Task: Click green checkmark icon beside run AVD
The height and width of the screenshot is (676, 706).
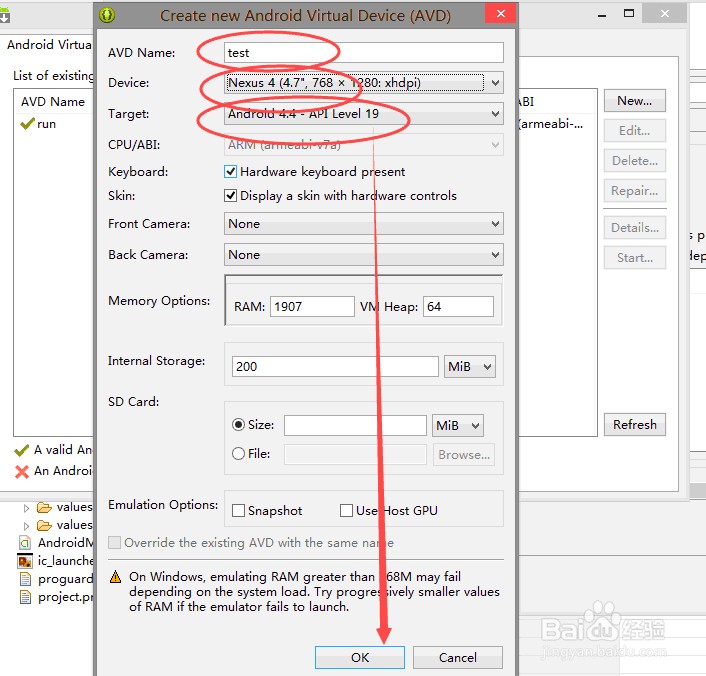Action: (27, 123)
